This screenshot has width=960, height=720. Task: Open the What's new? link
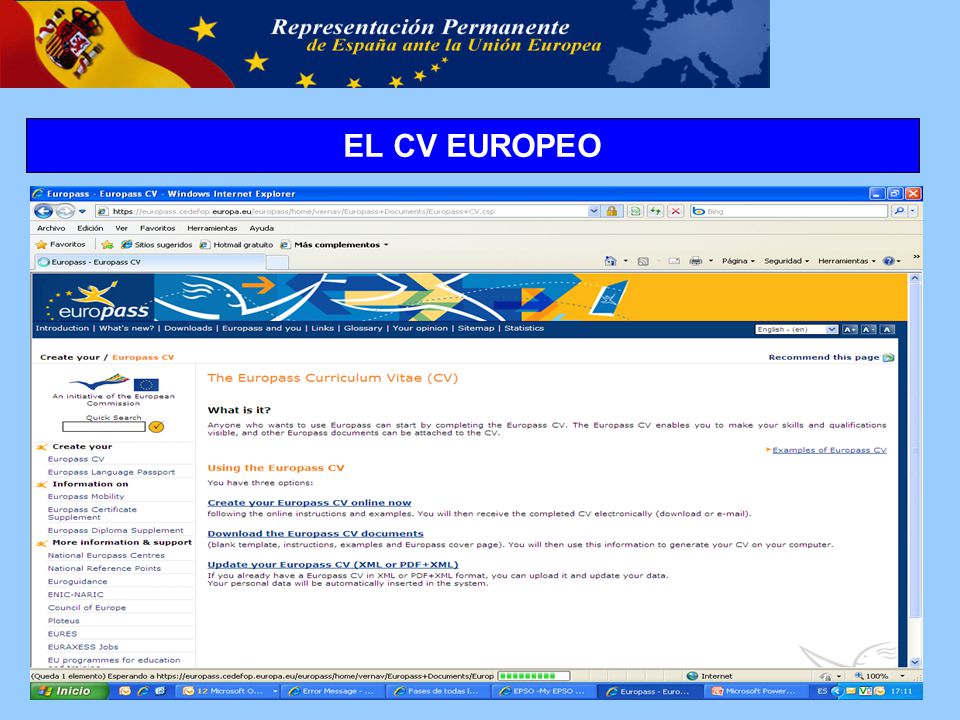[x=126, y=328]
